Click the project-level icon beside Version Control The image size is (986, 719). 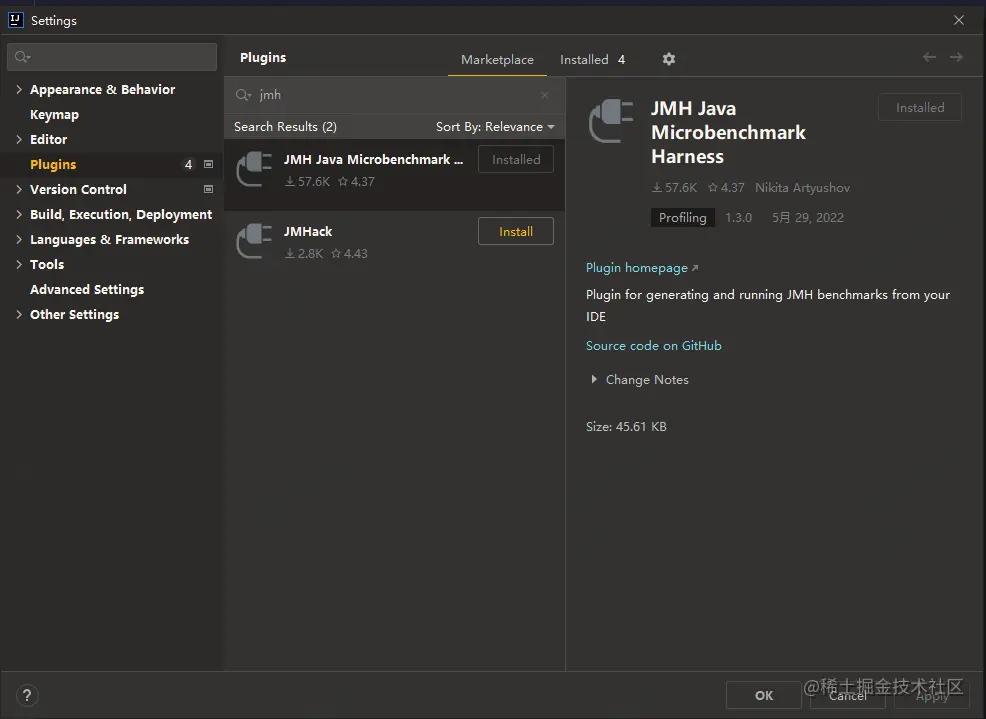[x=208, y=189]
